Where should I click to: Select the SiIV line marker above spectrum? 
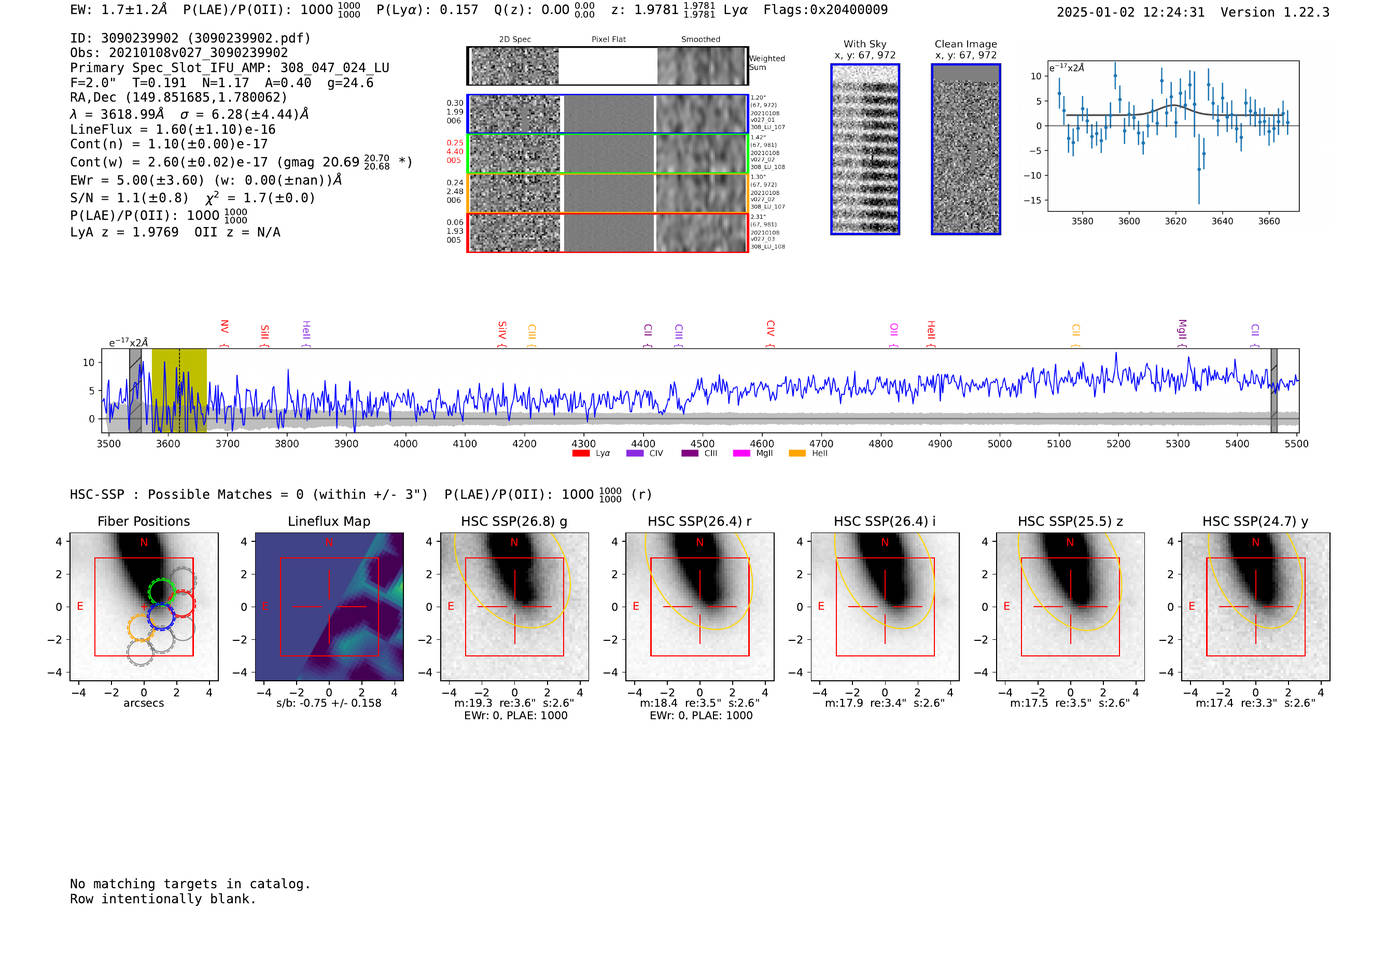tap(502, 333)
